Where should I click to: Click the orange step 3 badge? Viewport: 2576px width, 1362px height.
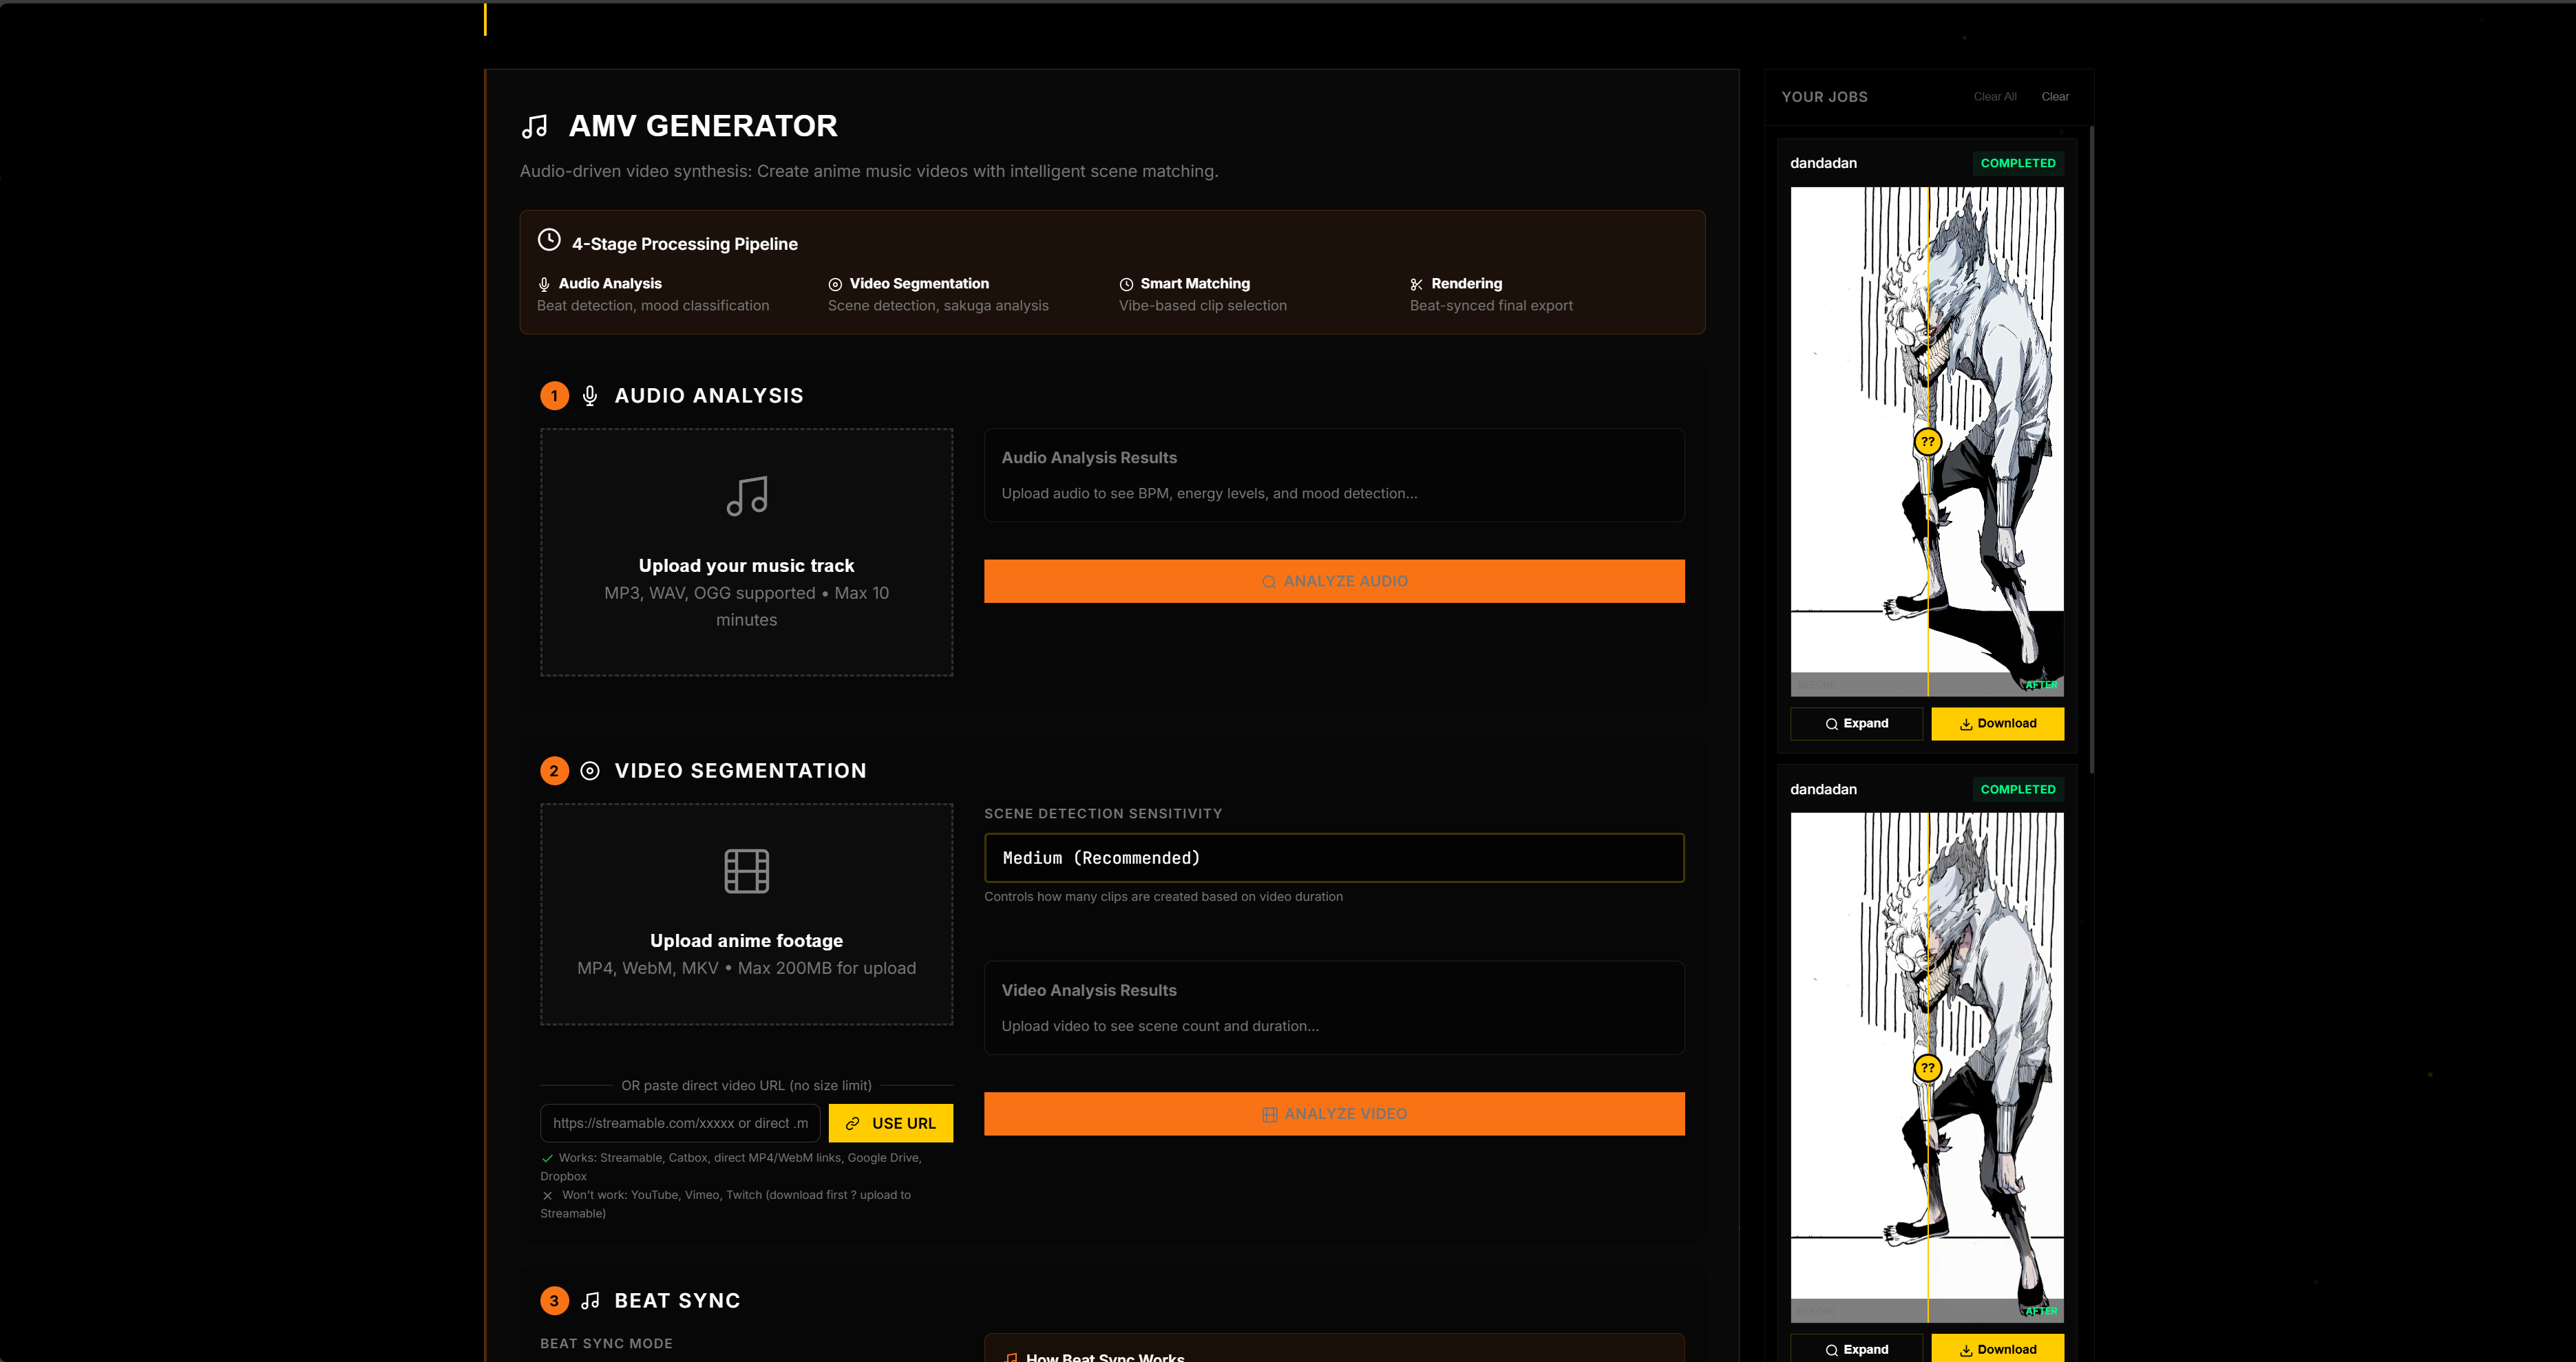(554, 1301)
